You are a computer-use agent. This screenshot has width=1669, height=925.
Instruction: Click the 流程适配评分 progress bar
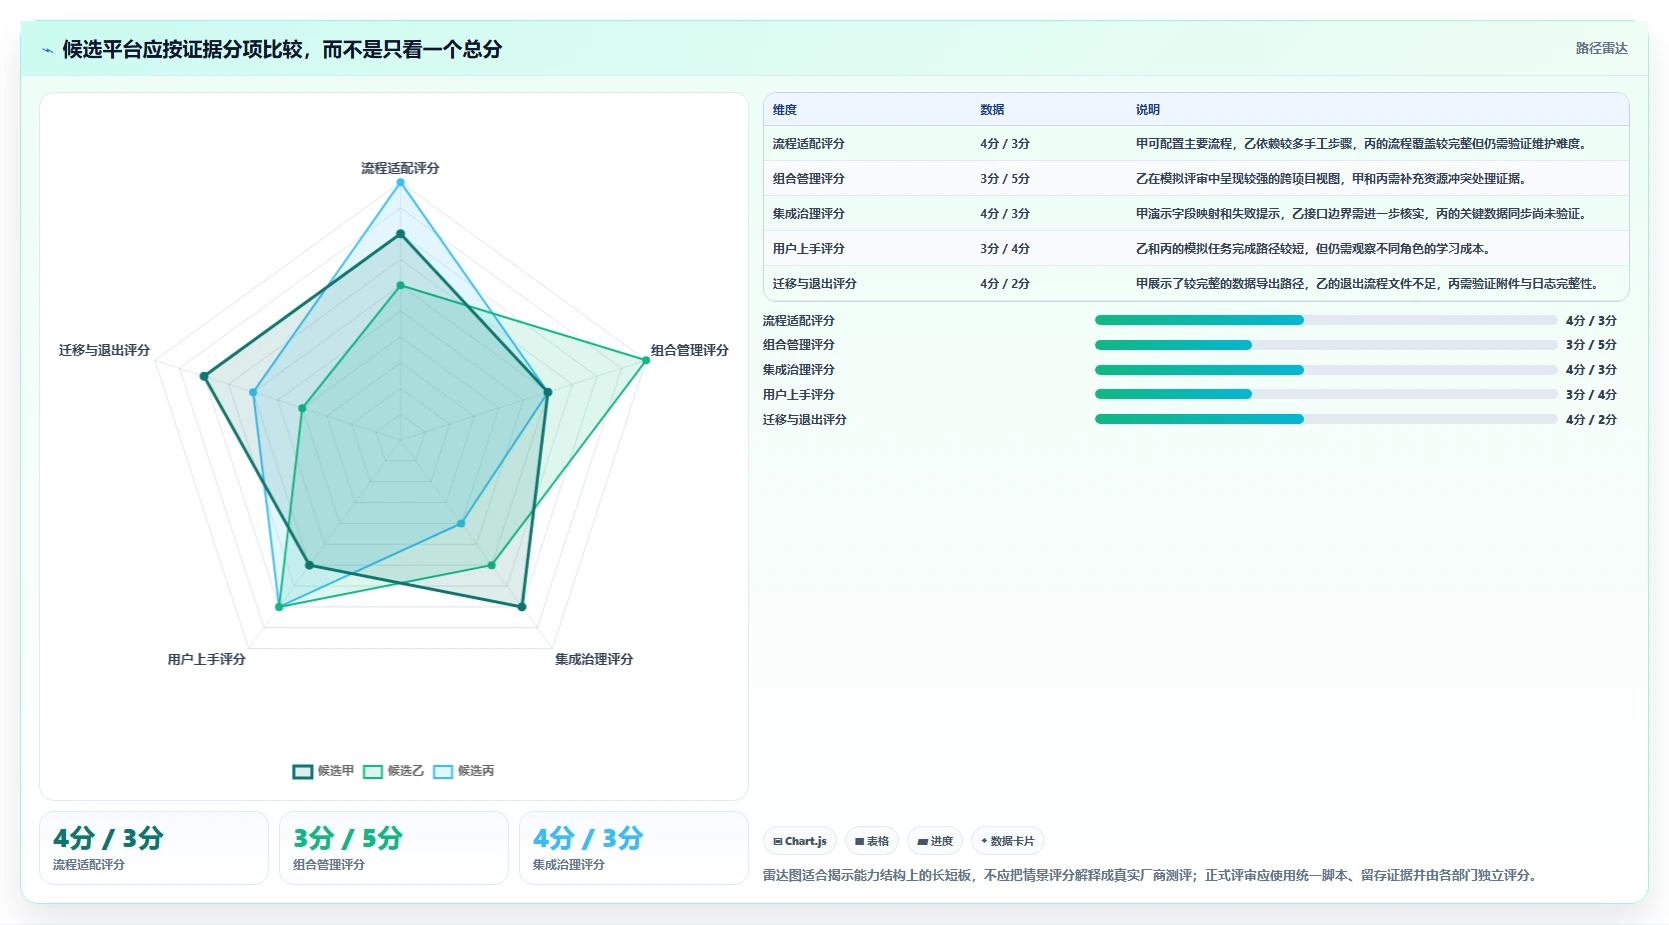pos(1326,320)
